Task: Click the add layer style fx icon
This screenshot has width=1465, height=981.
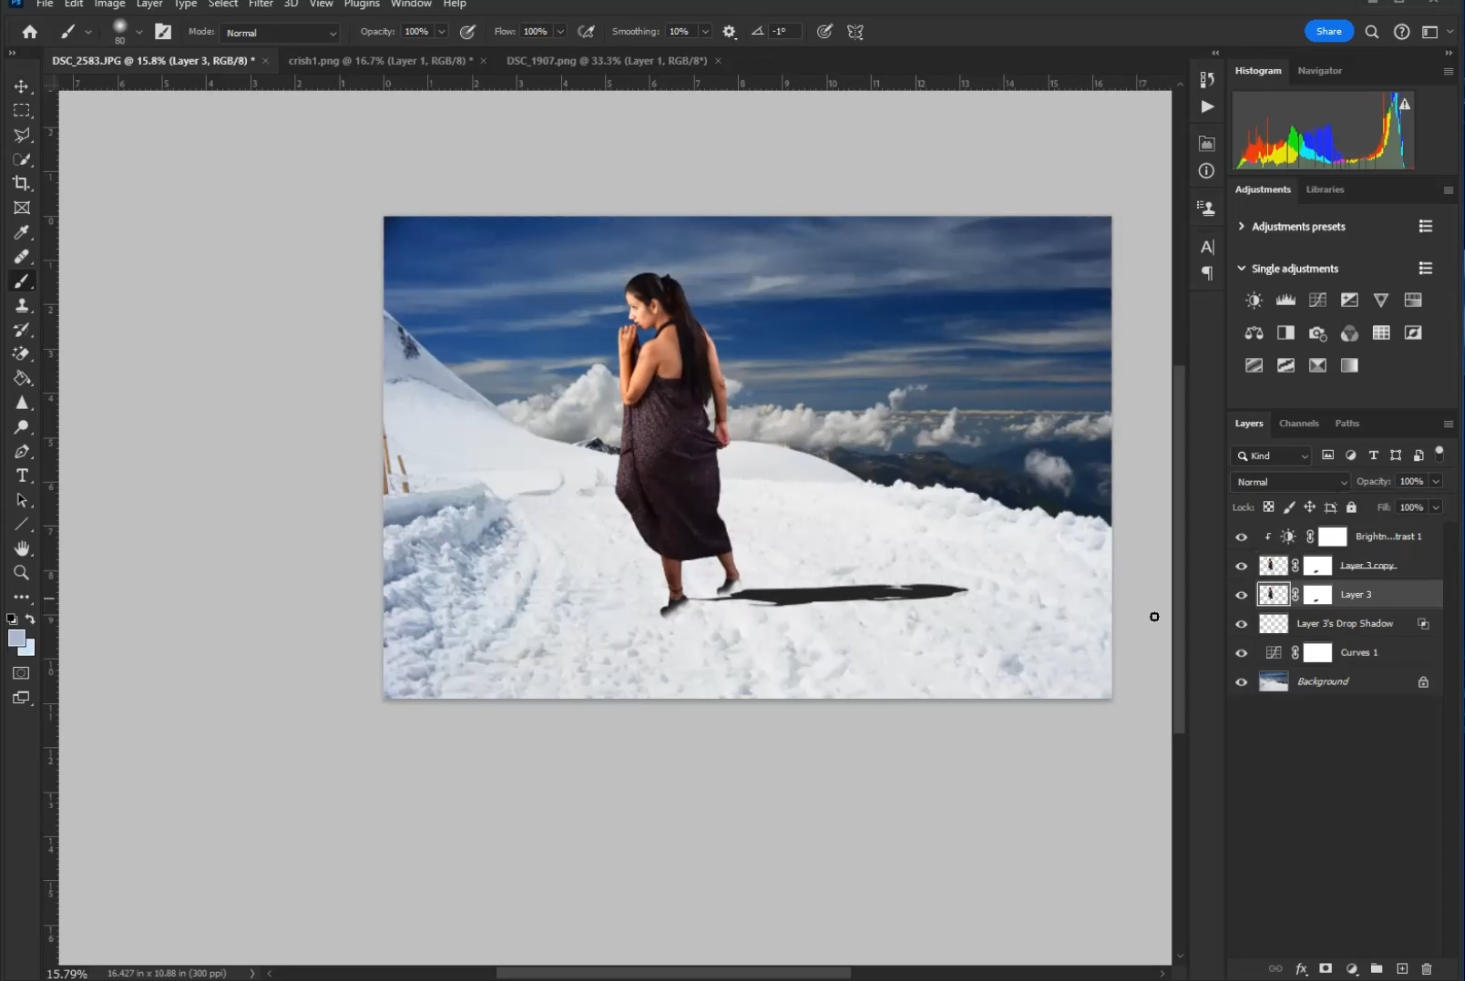Action: coord(1301,969)
